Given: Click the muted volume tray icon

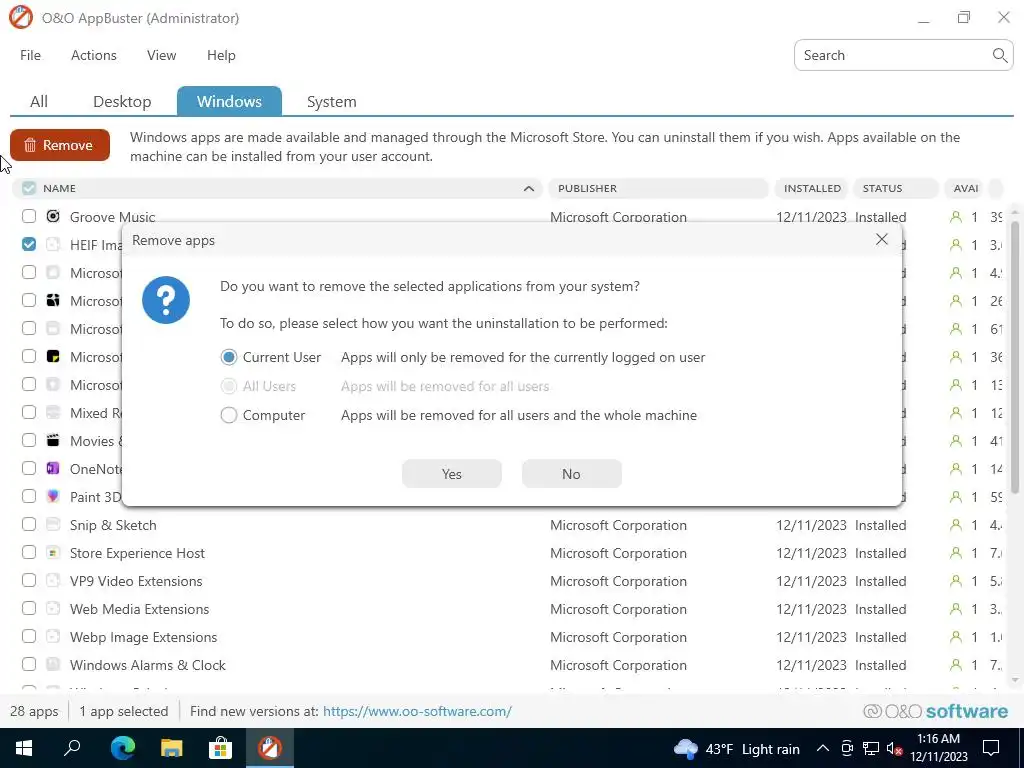Looking at the screenshot, I should (895, 749).
